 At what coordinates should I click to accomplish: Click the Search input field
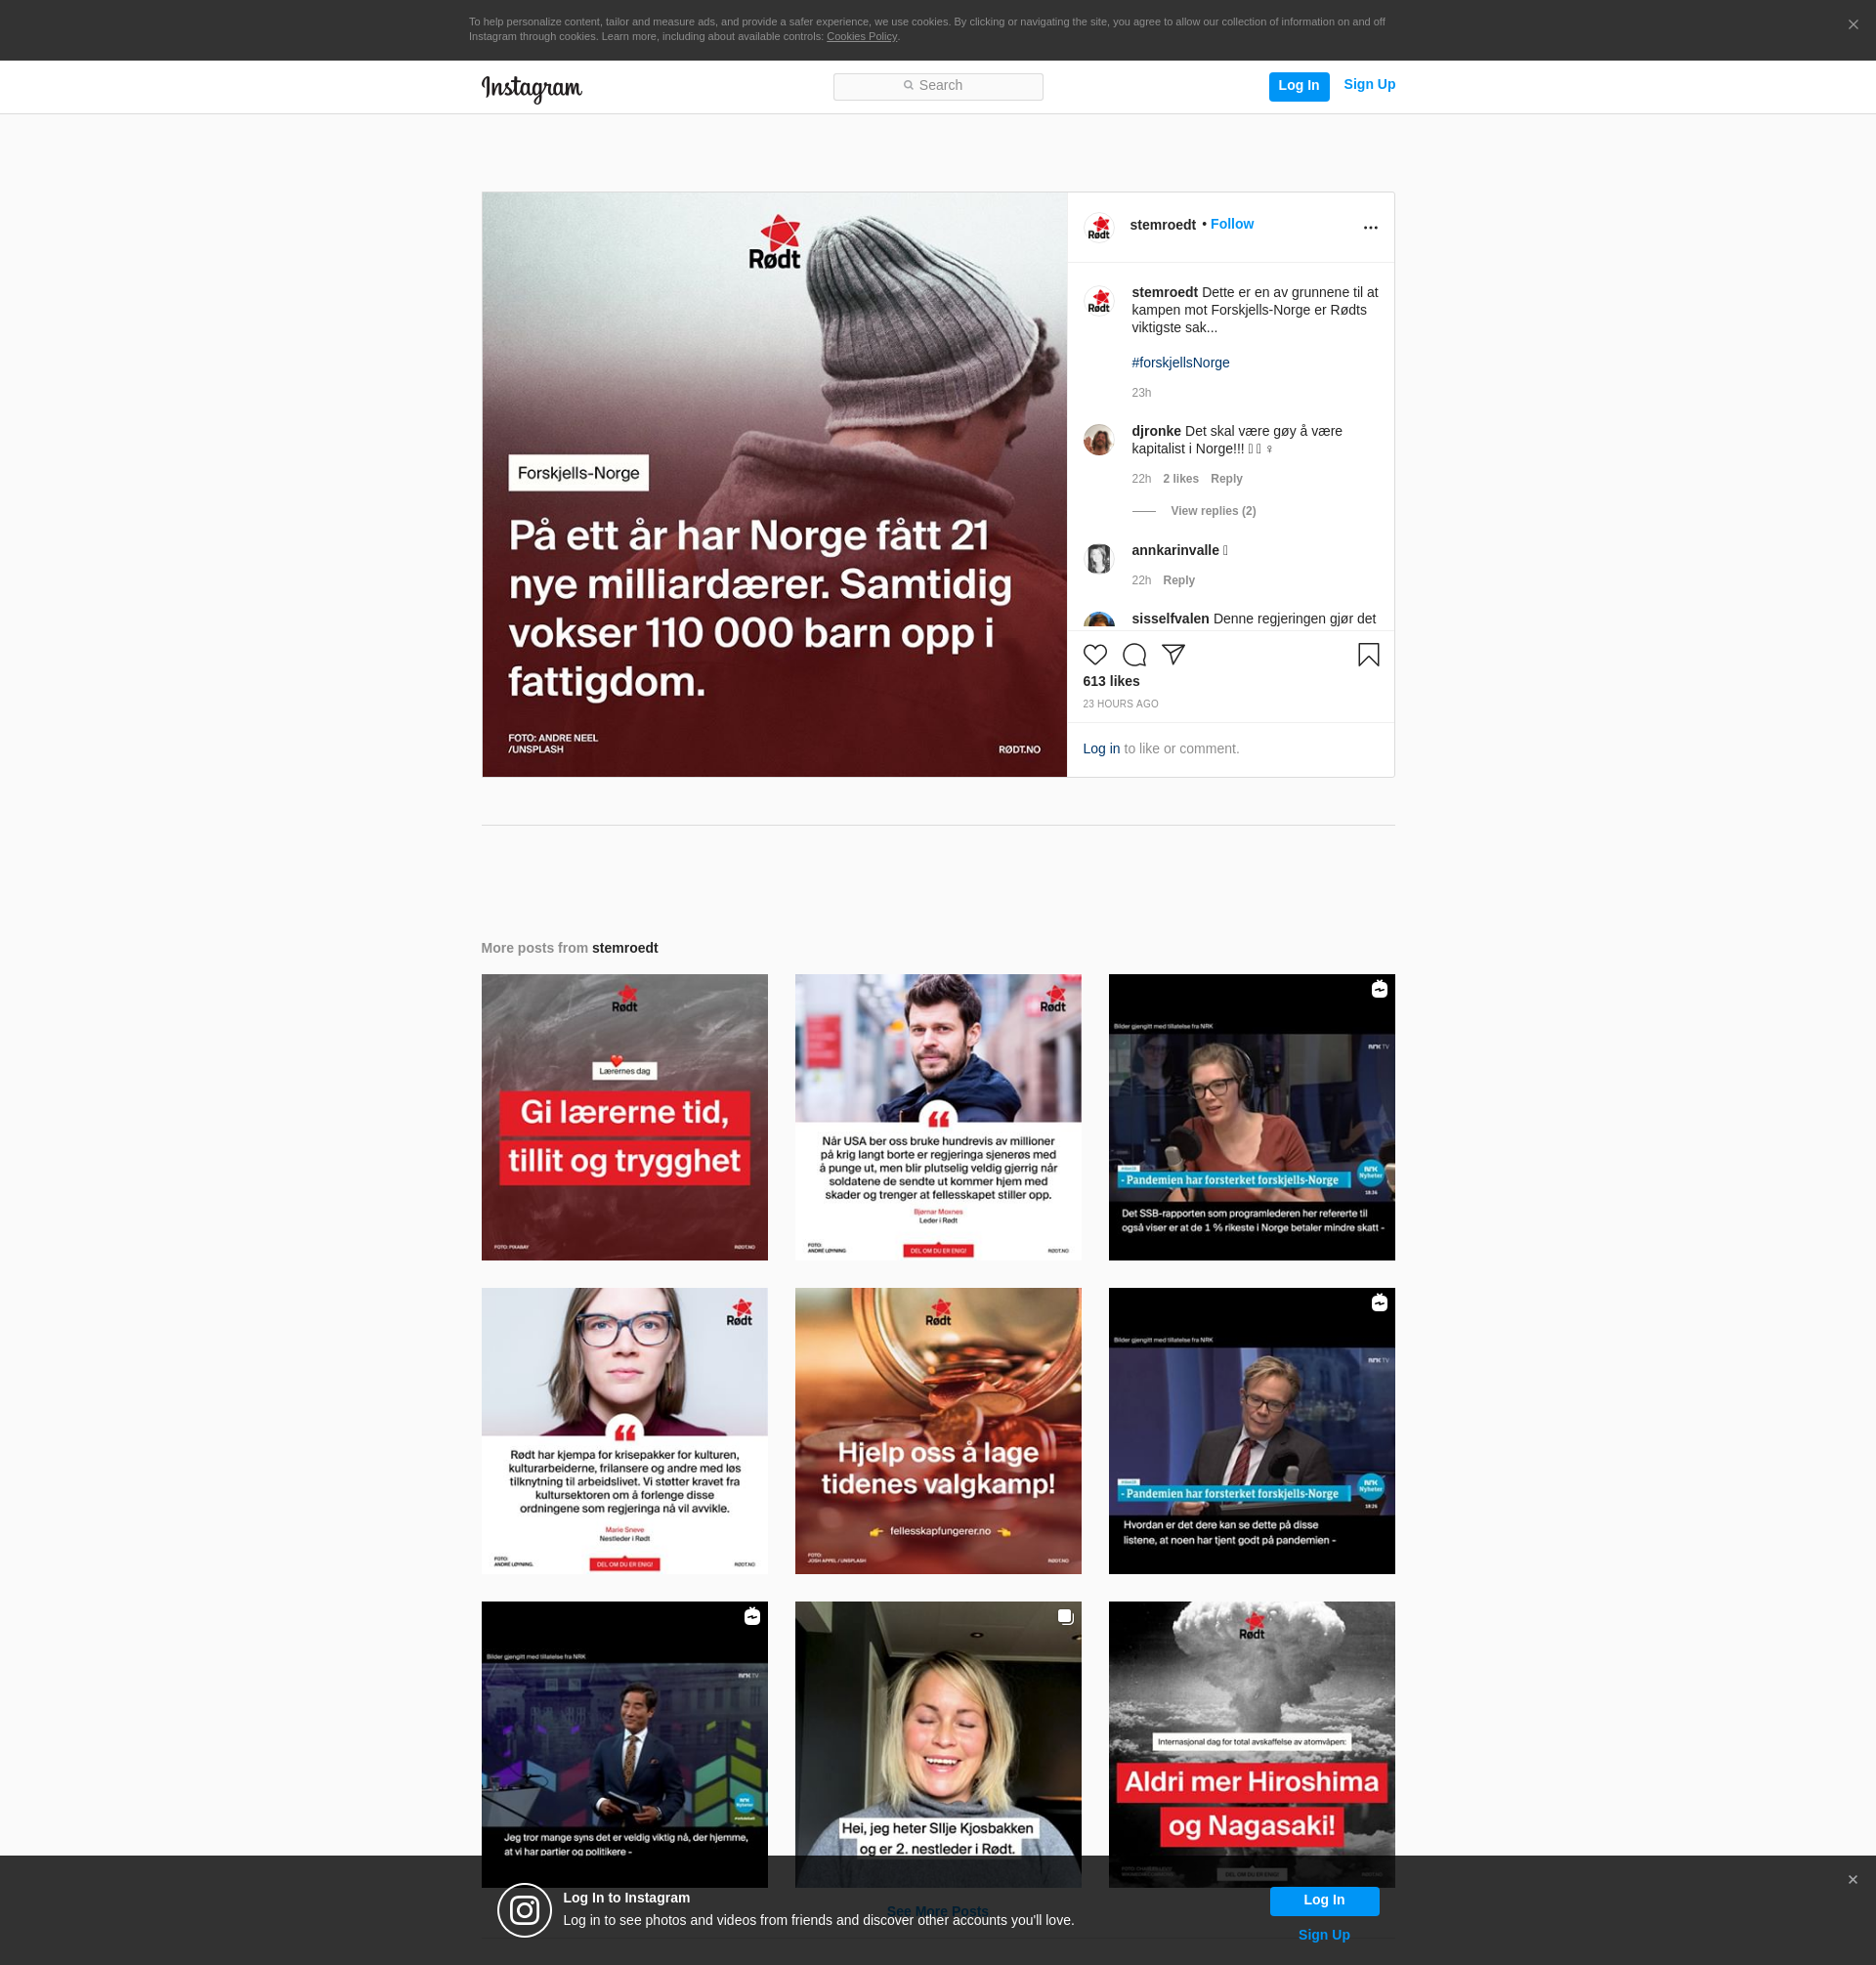(x=937, y=86)
